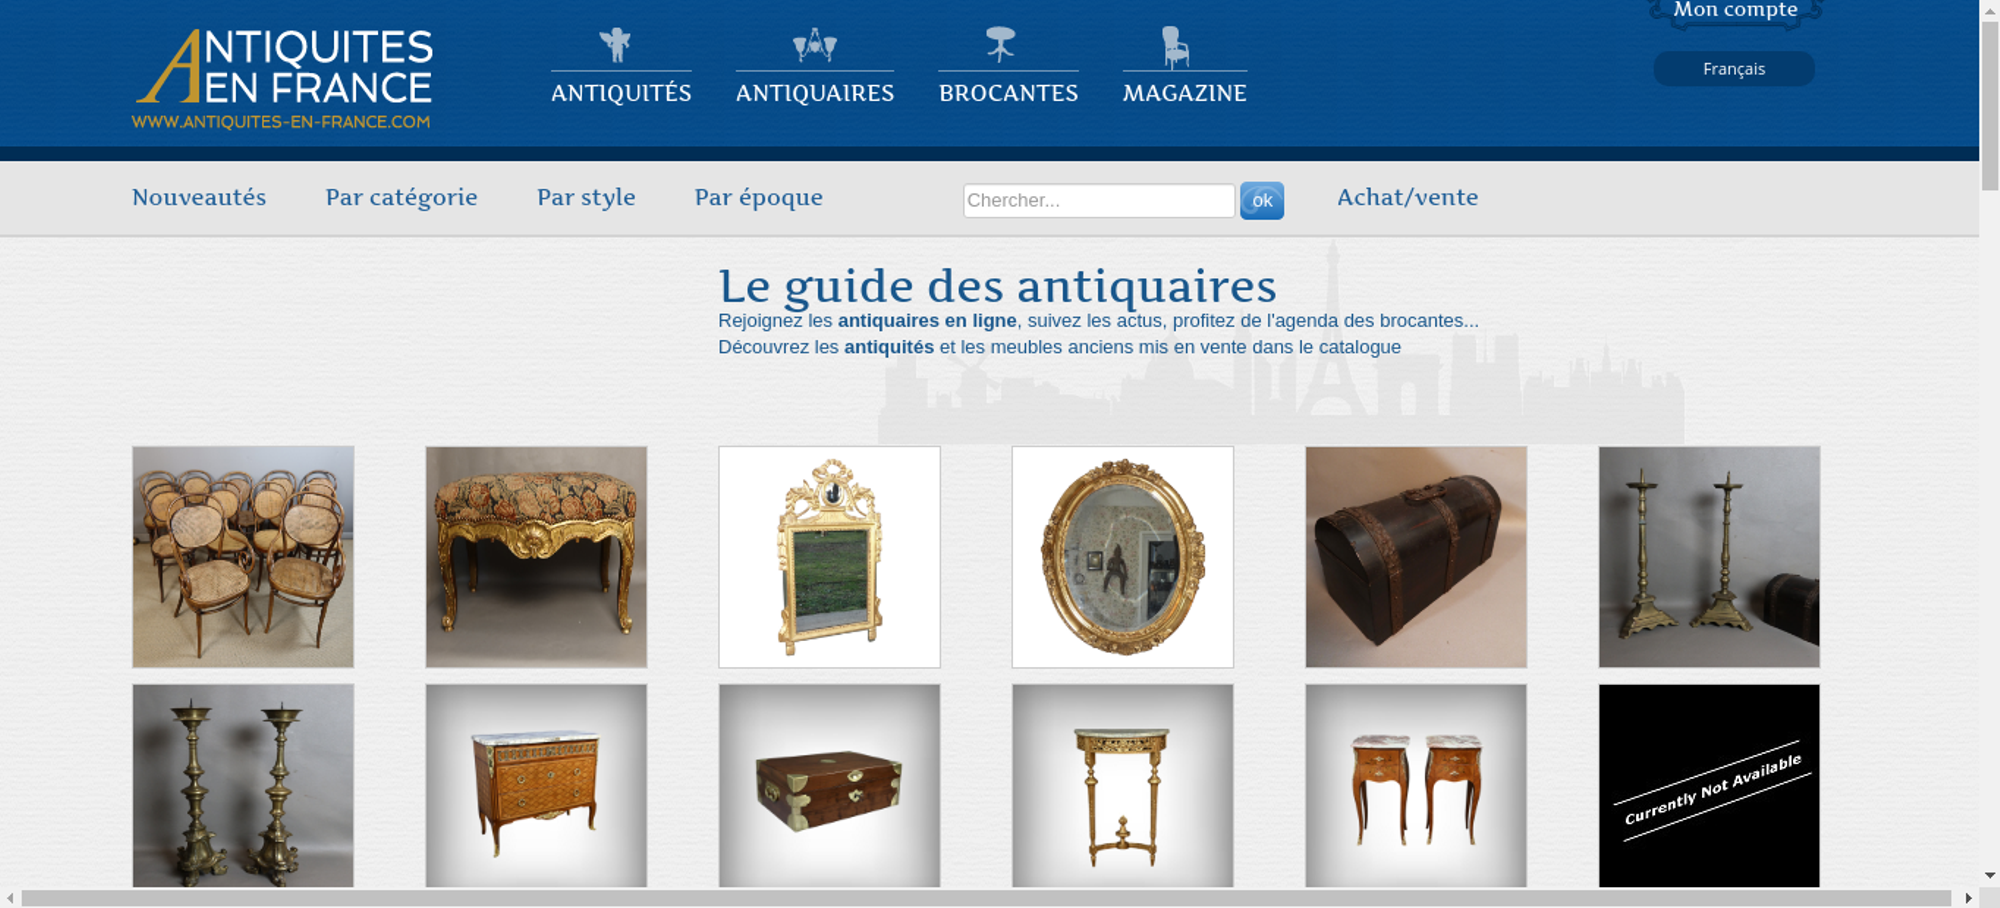2000x908 pixels.
Task: Open the dark domed chest thumbnail
Action: [x=1416, y=557]
